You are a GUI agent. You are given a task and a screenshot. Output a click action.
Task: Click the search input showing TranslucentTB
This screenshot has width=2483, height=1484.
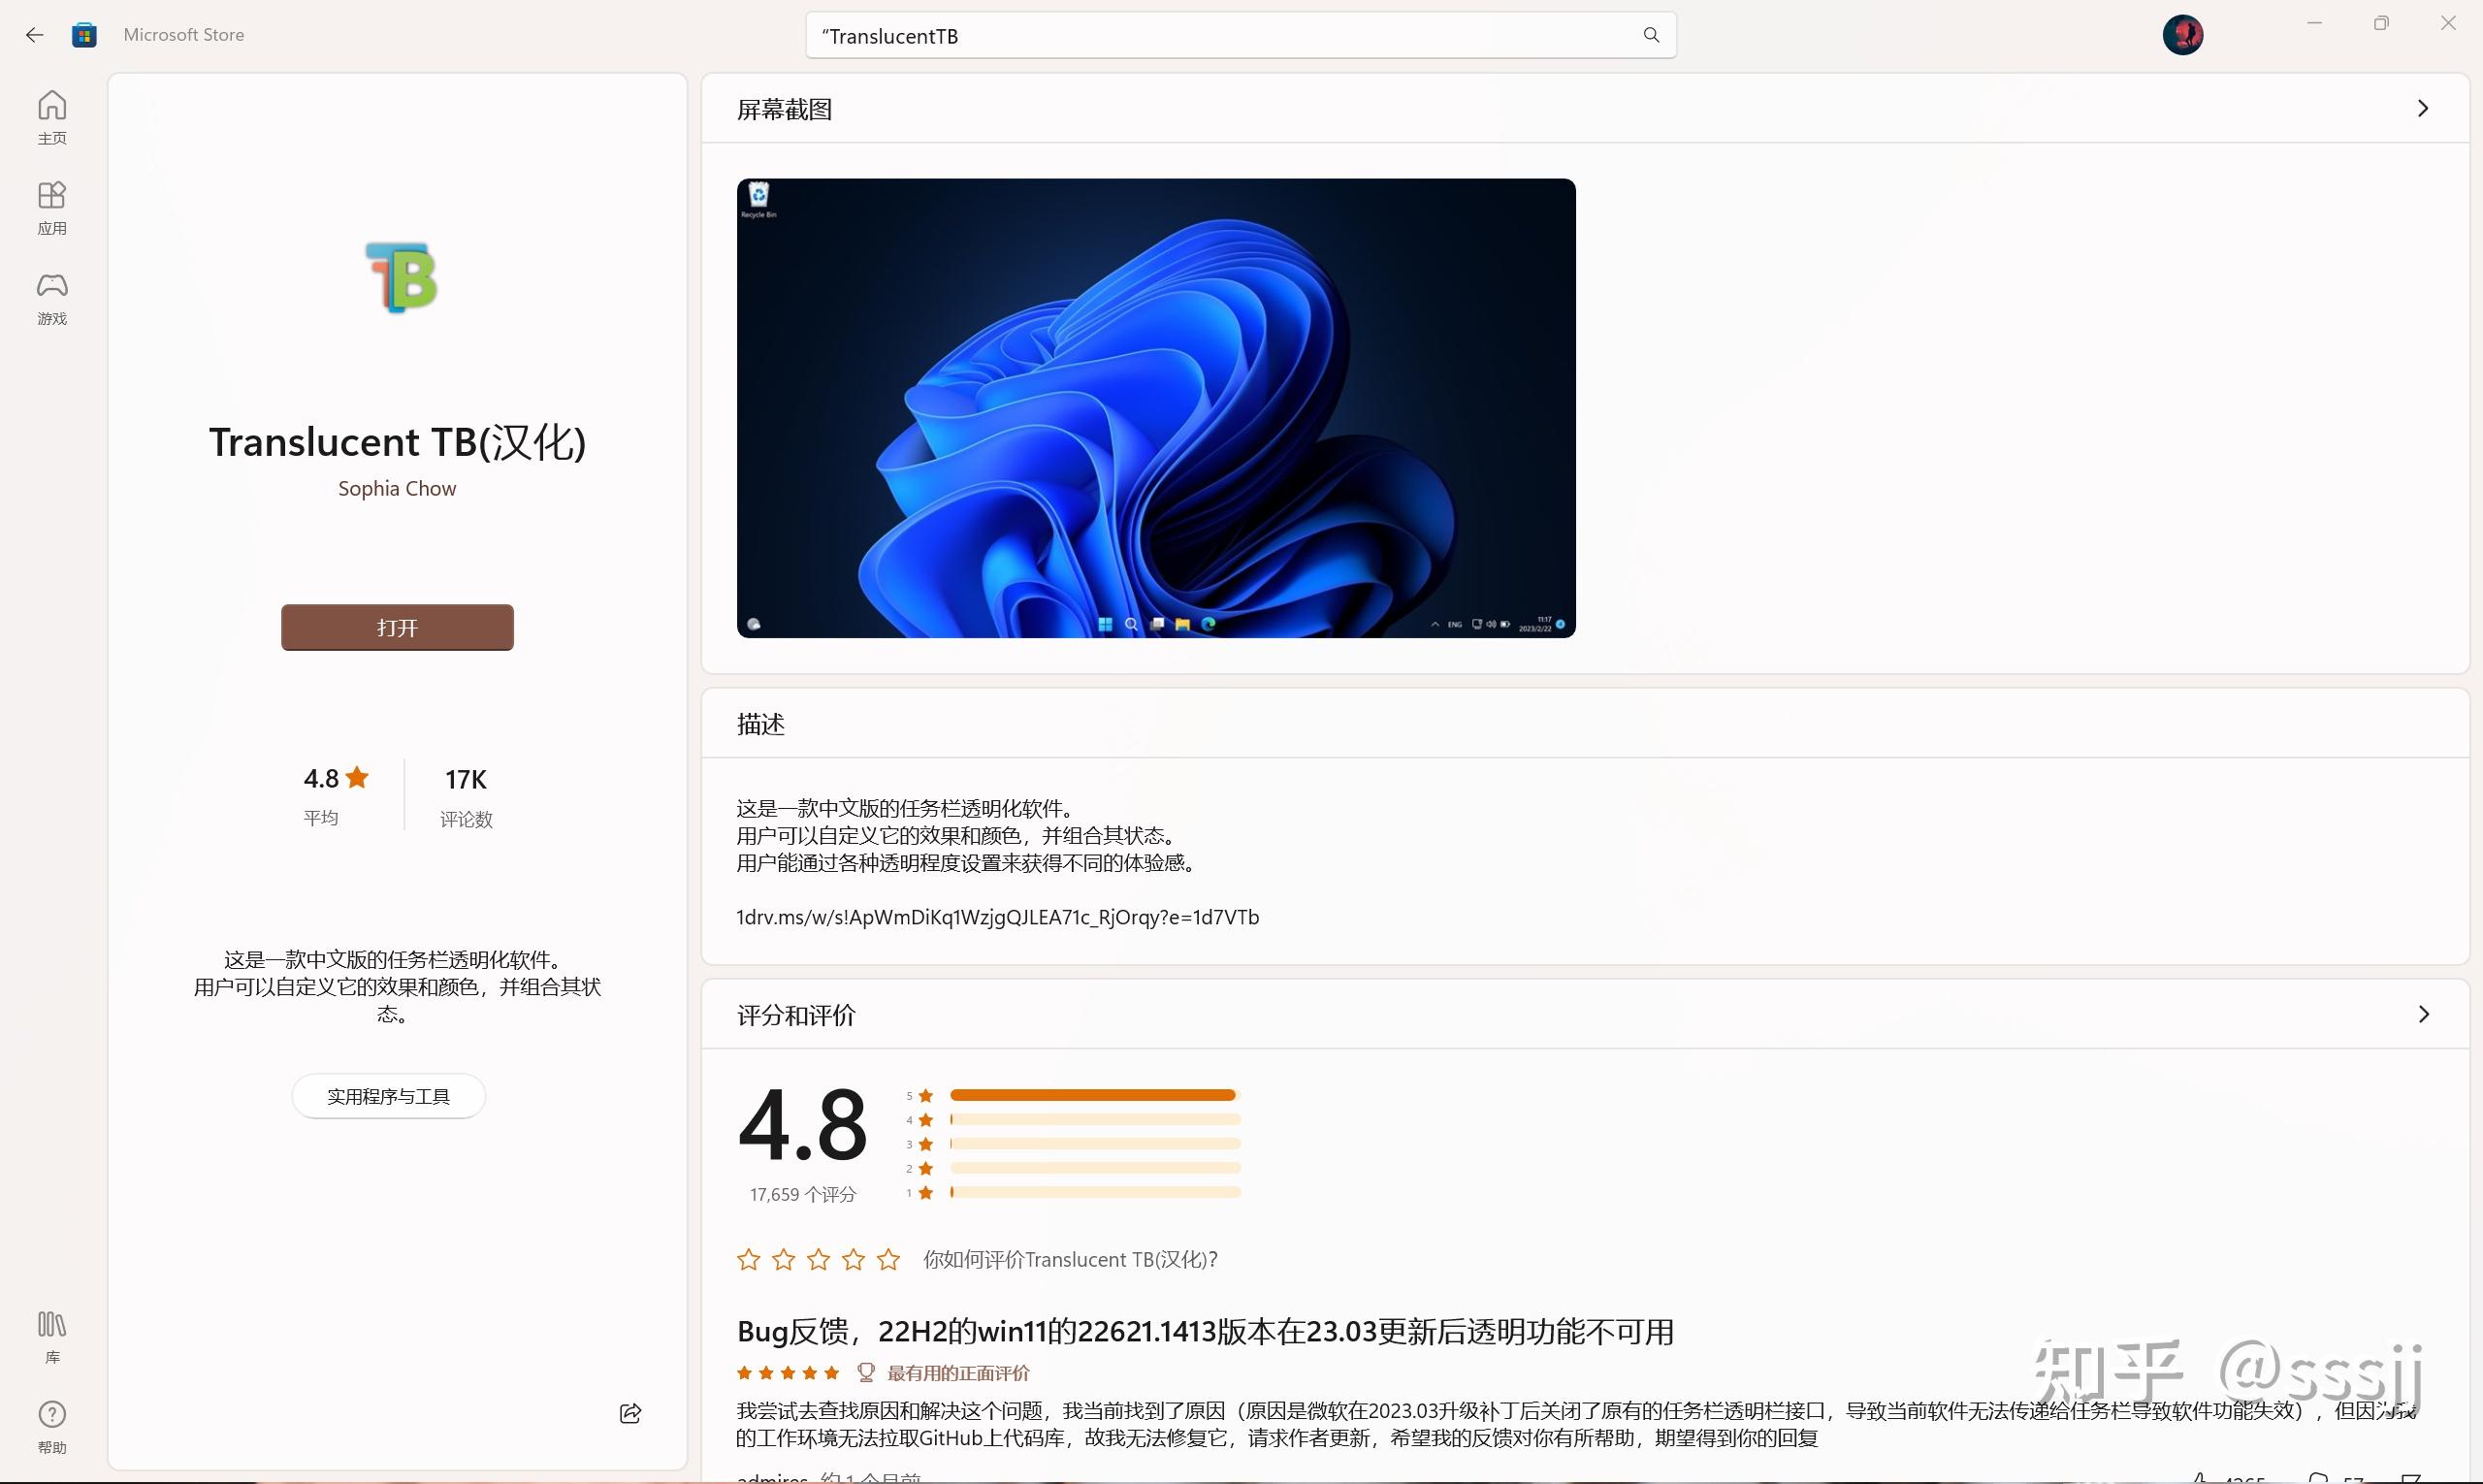(1200, 34)
